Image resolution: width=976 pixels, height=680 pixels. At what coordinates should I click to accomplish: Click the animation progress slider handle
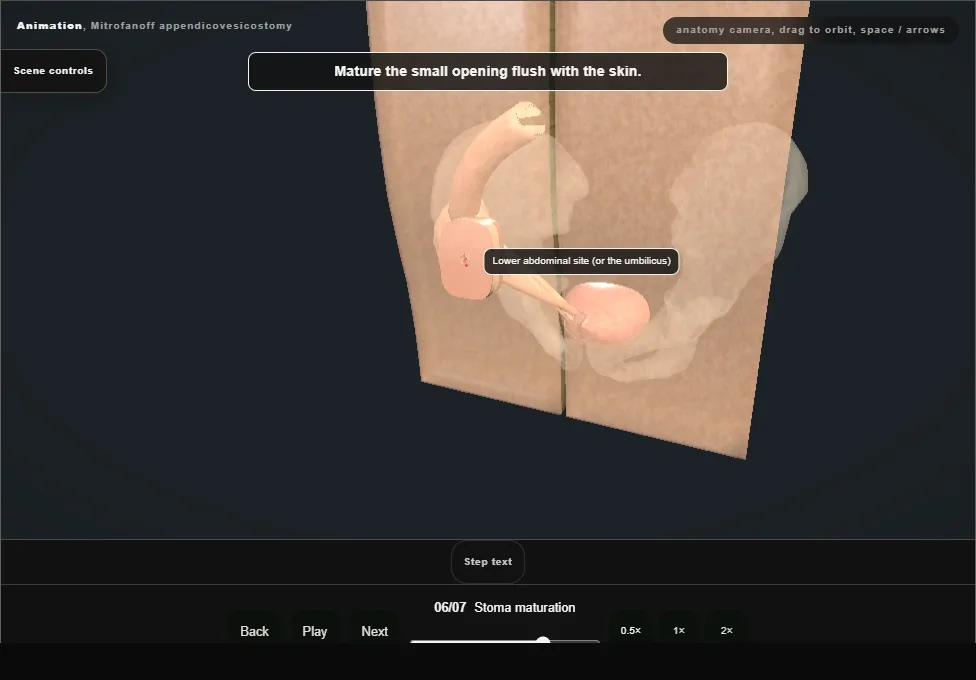pos(543,641)
